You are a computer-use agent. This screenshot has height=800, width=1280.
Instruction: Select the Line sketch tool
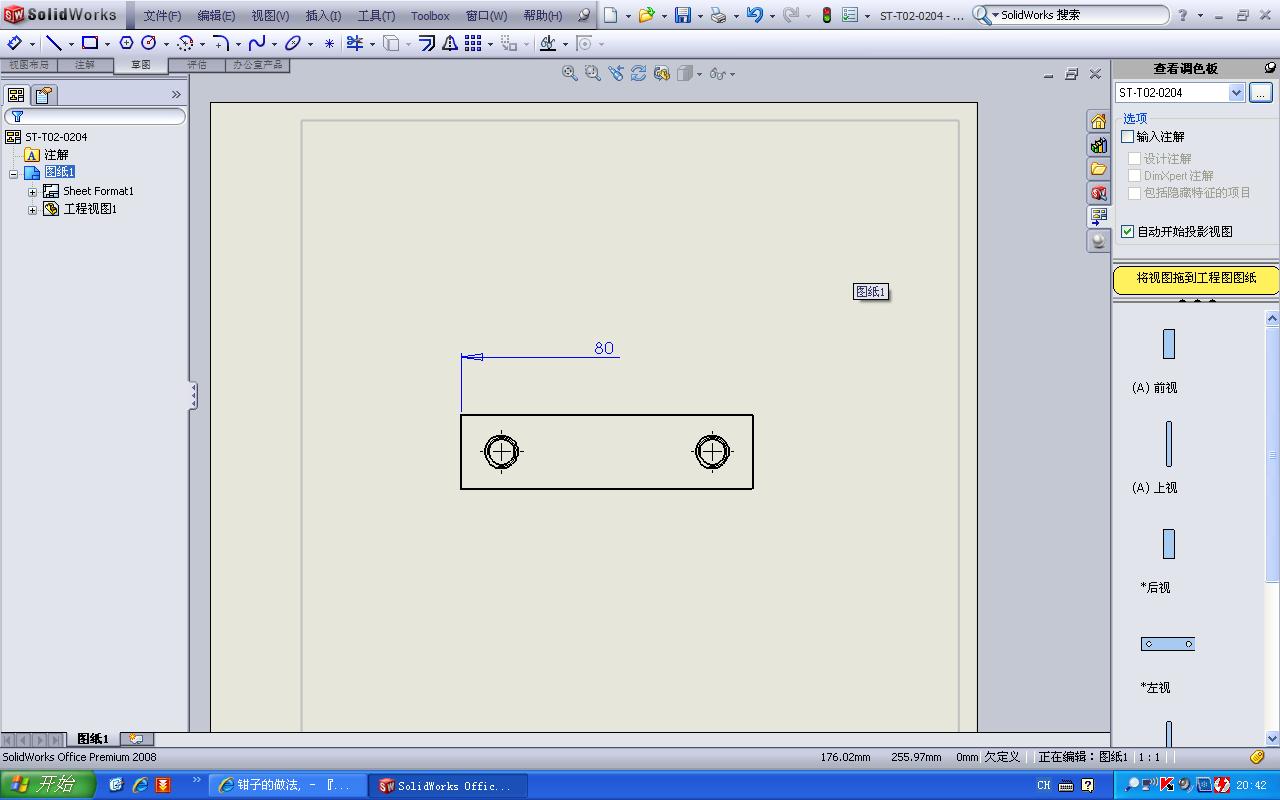point(54,43)
